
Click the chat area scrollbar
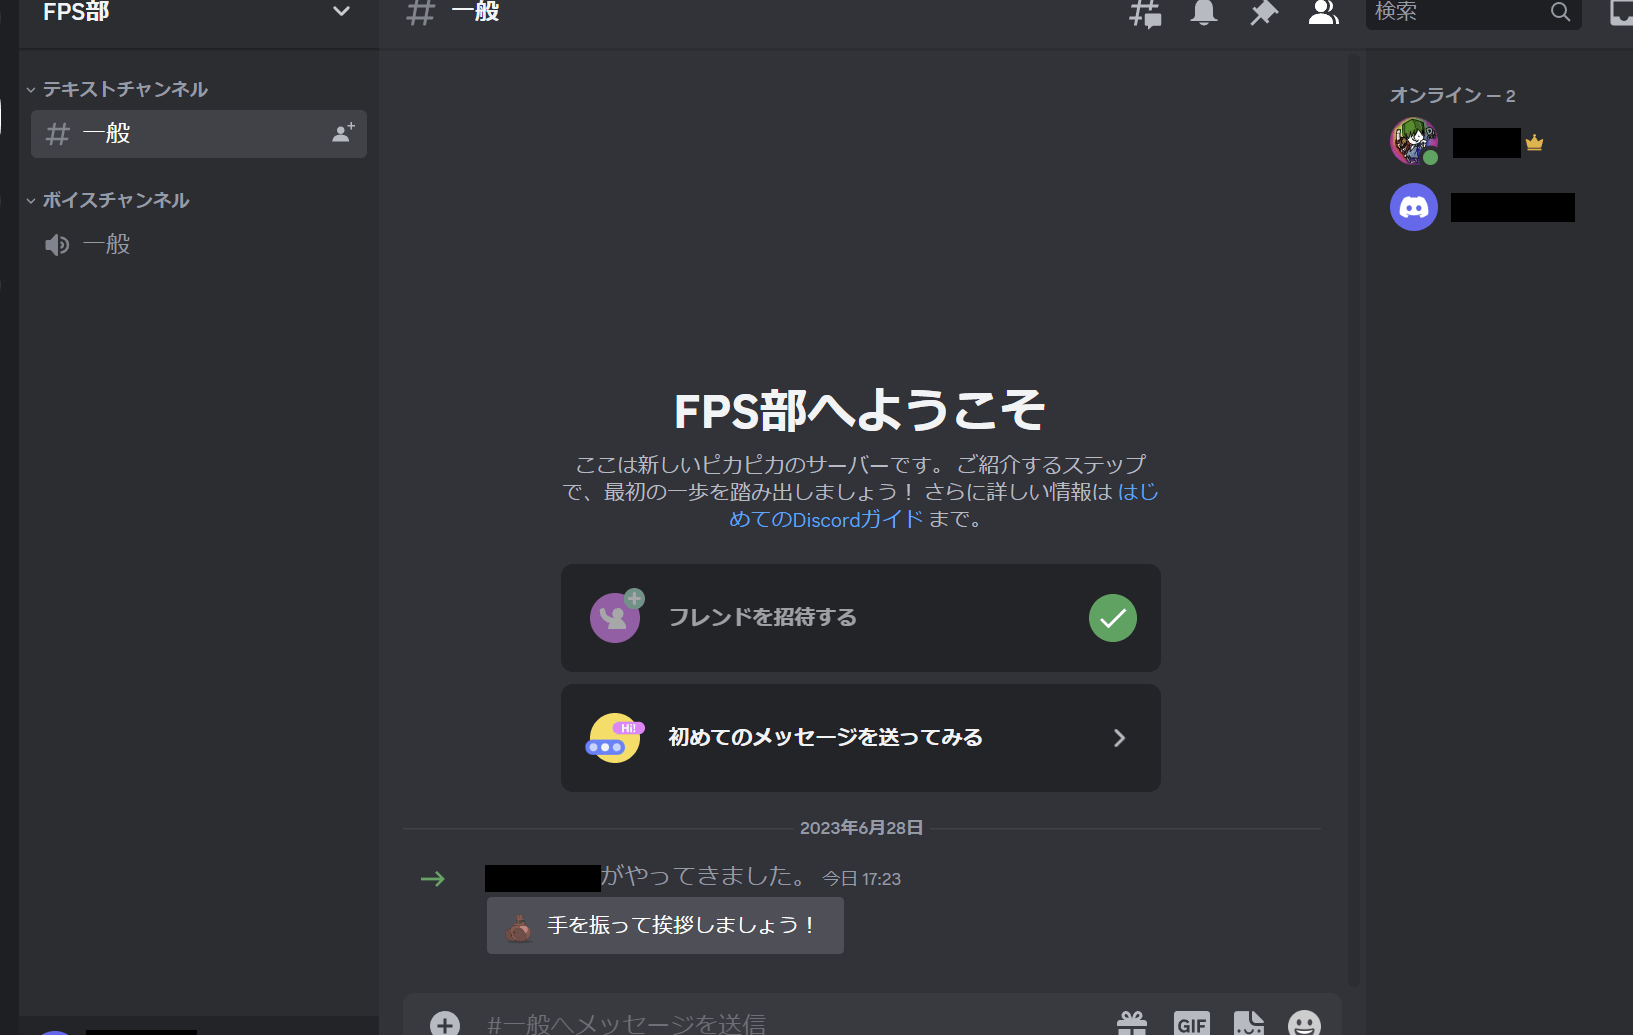pos(1353,520)
